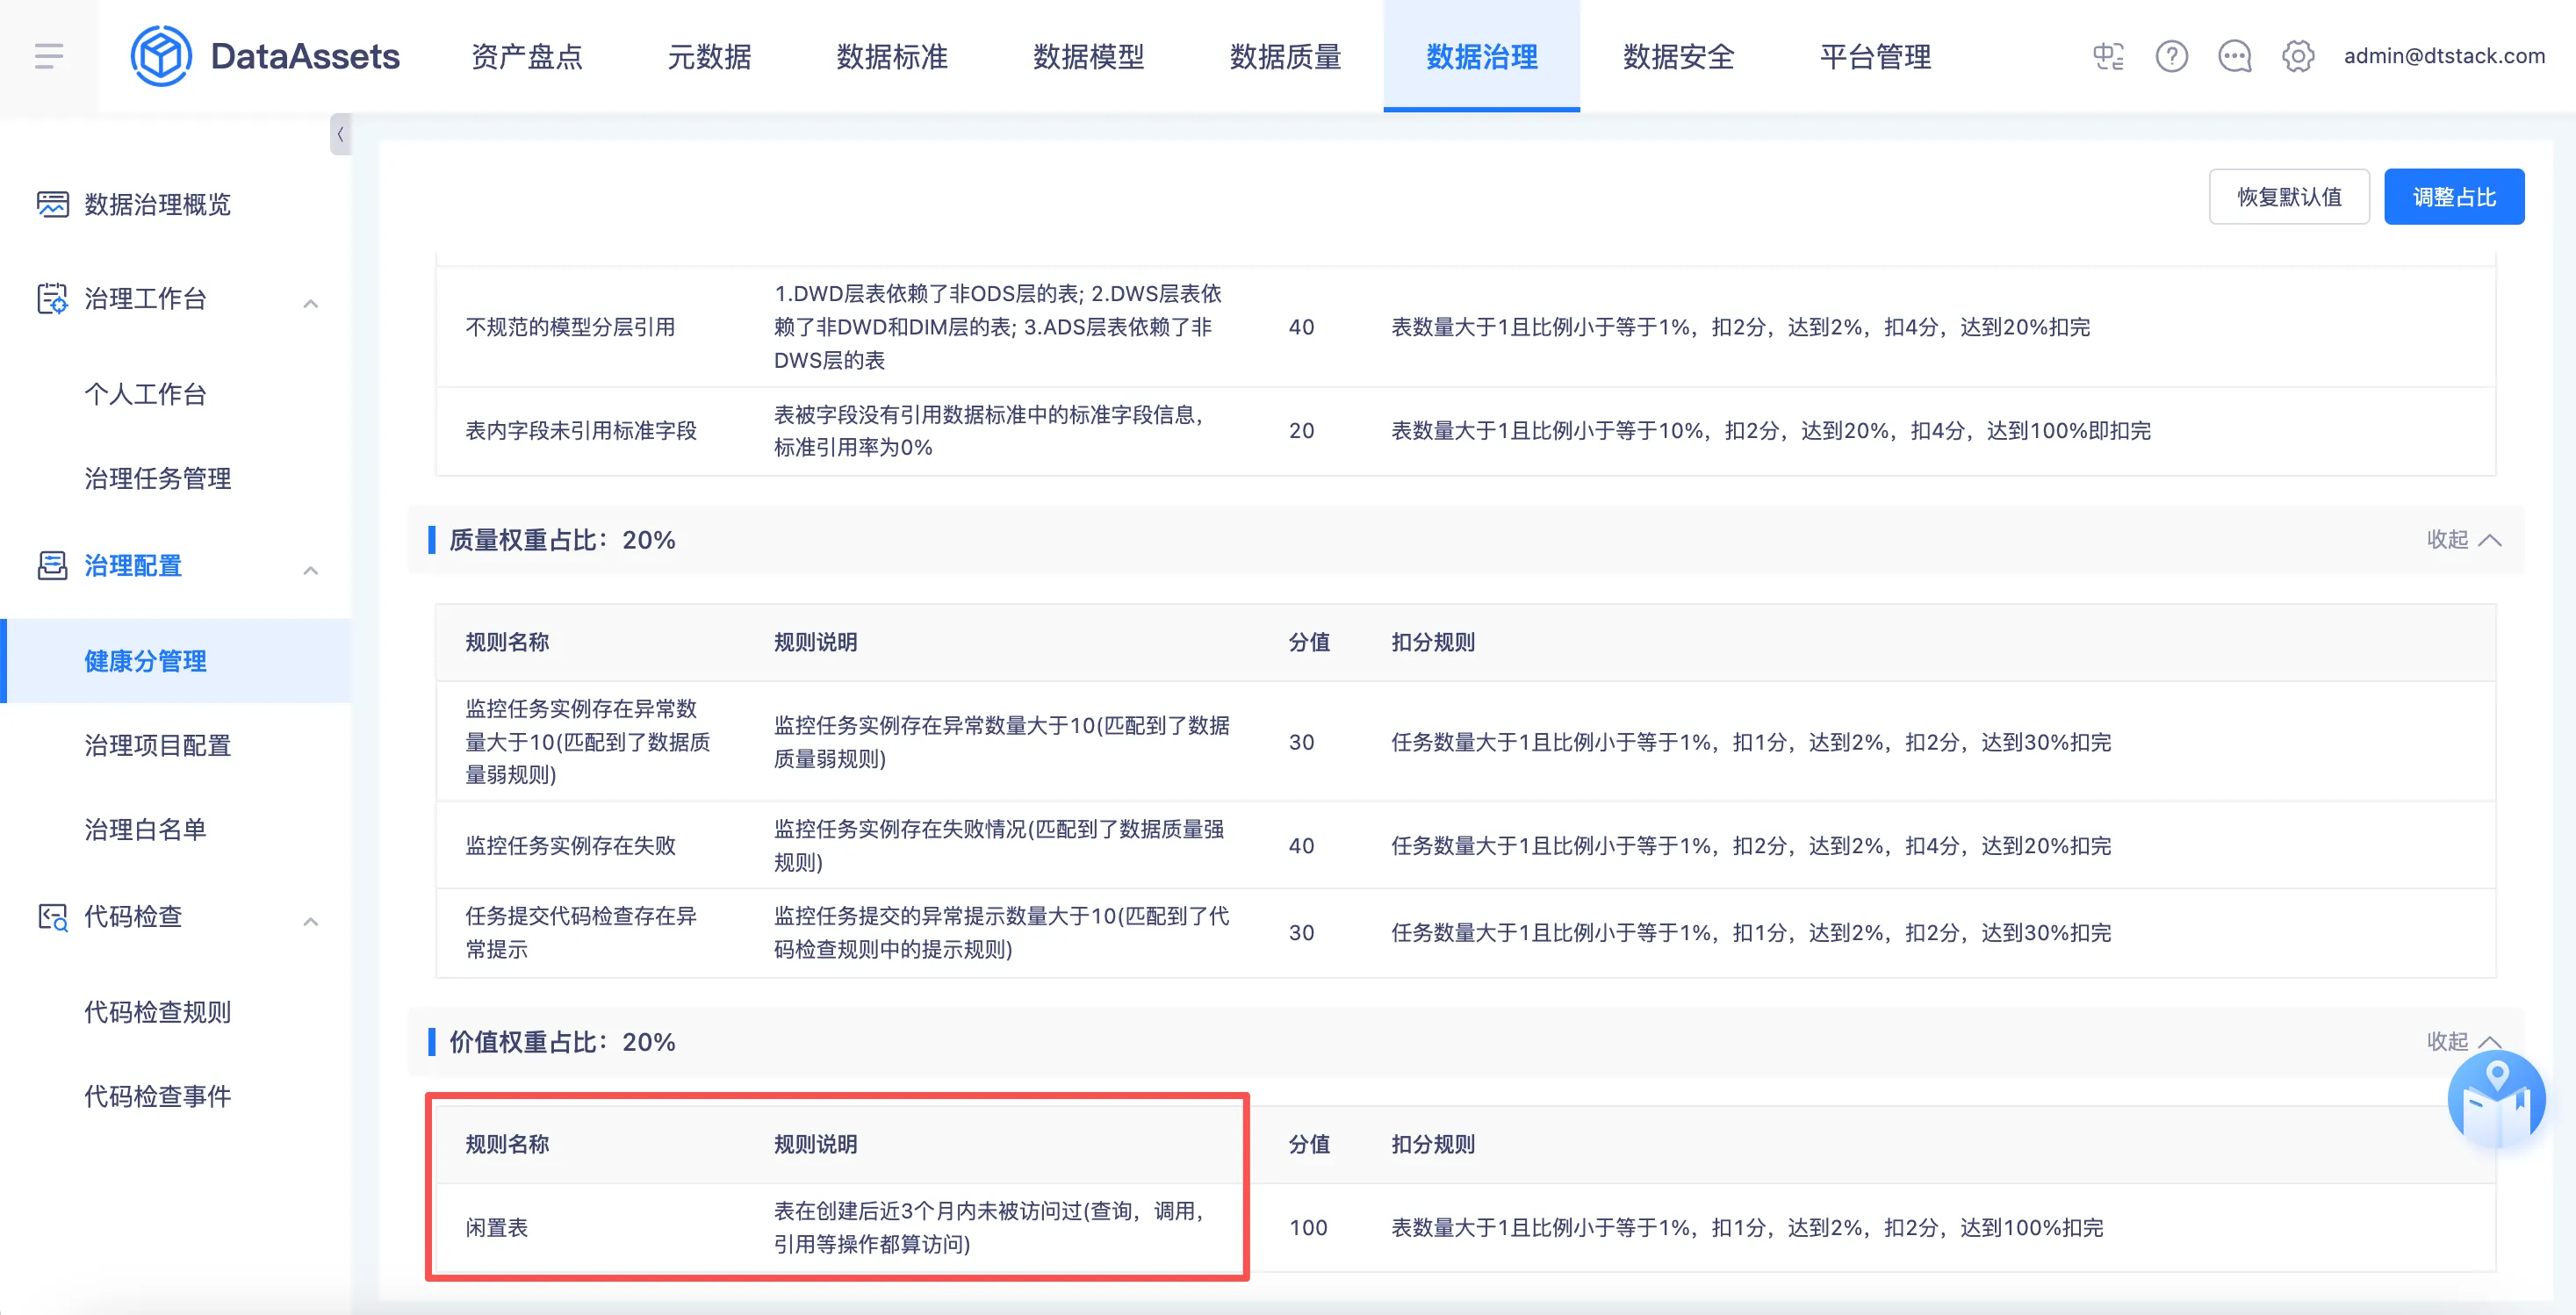The image size is (2576, 1315).
Task: Open the messages chat bubble icon
Action: click(2234, 56)
